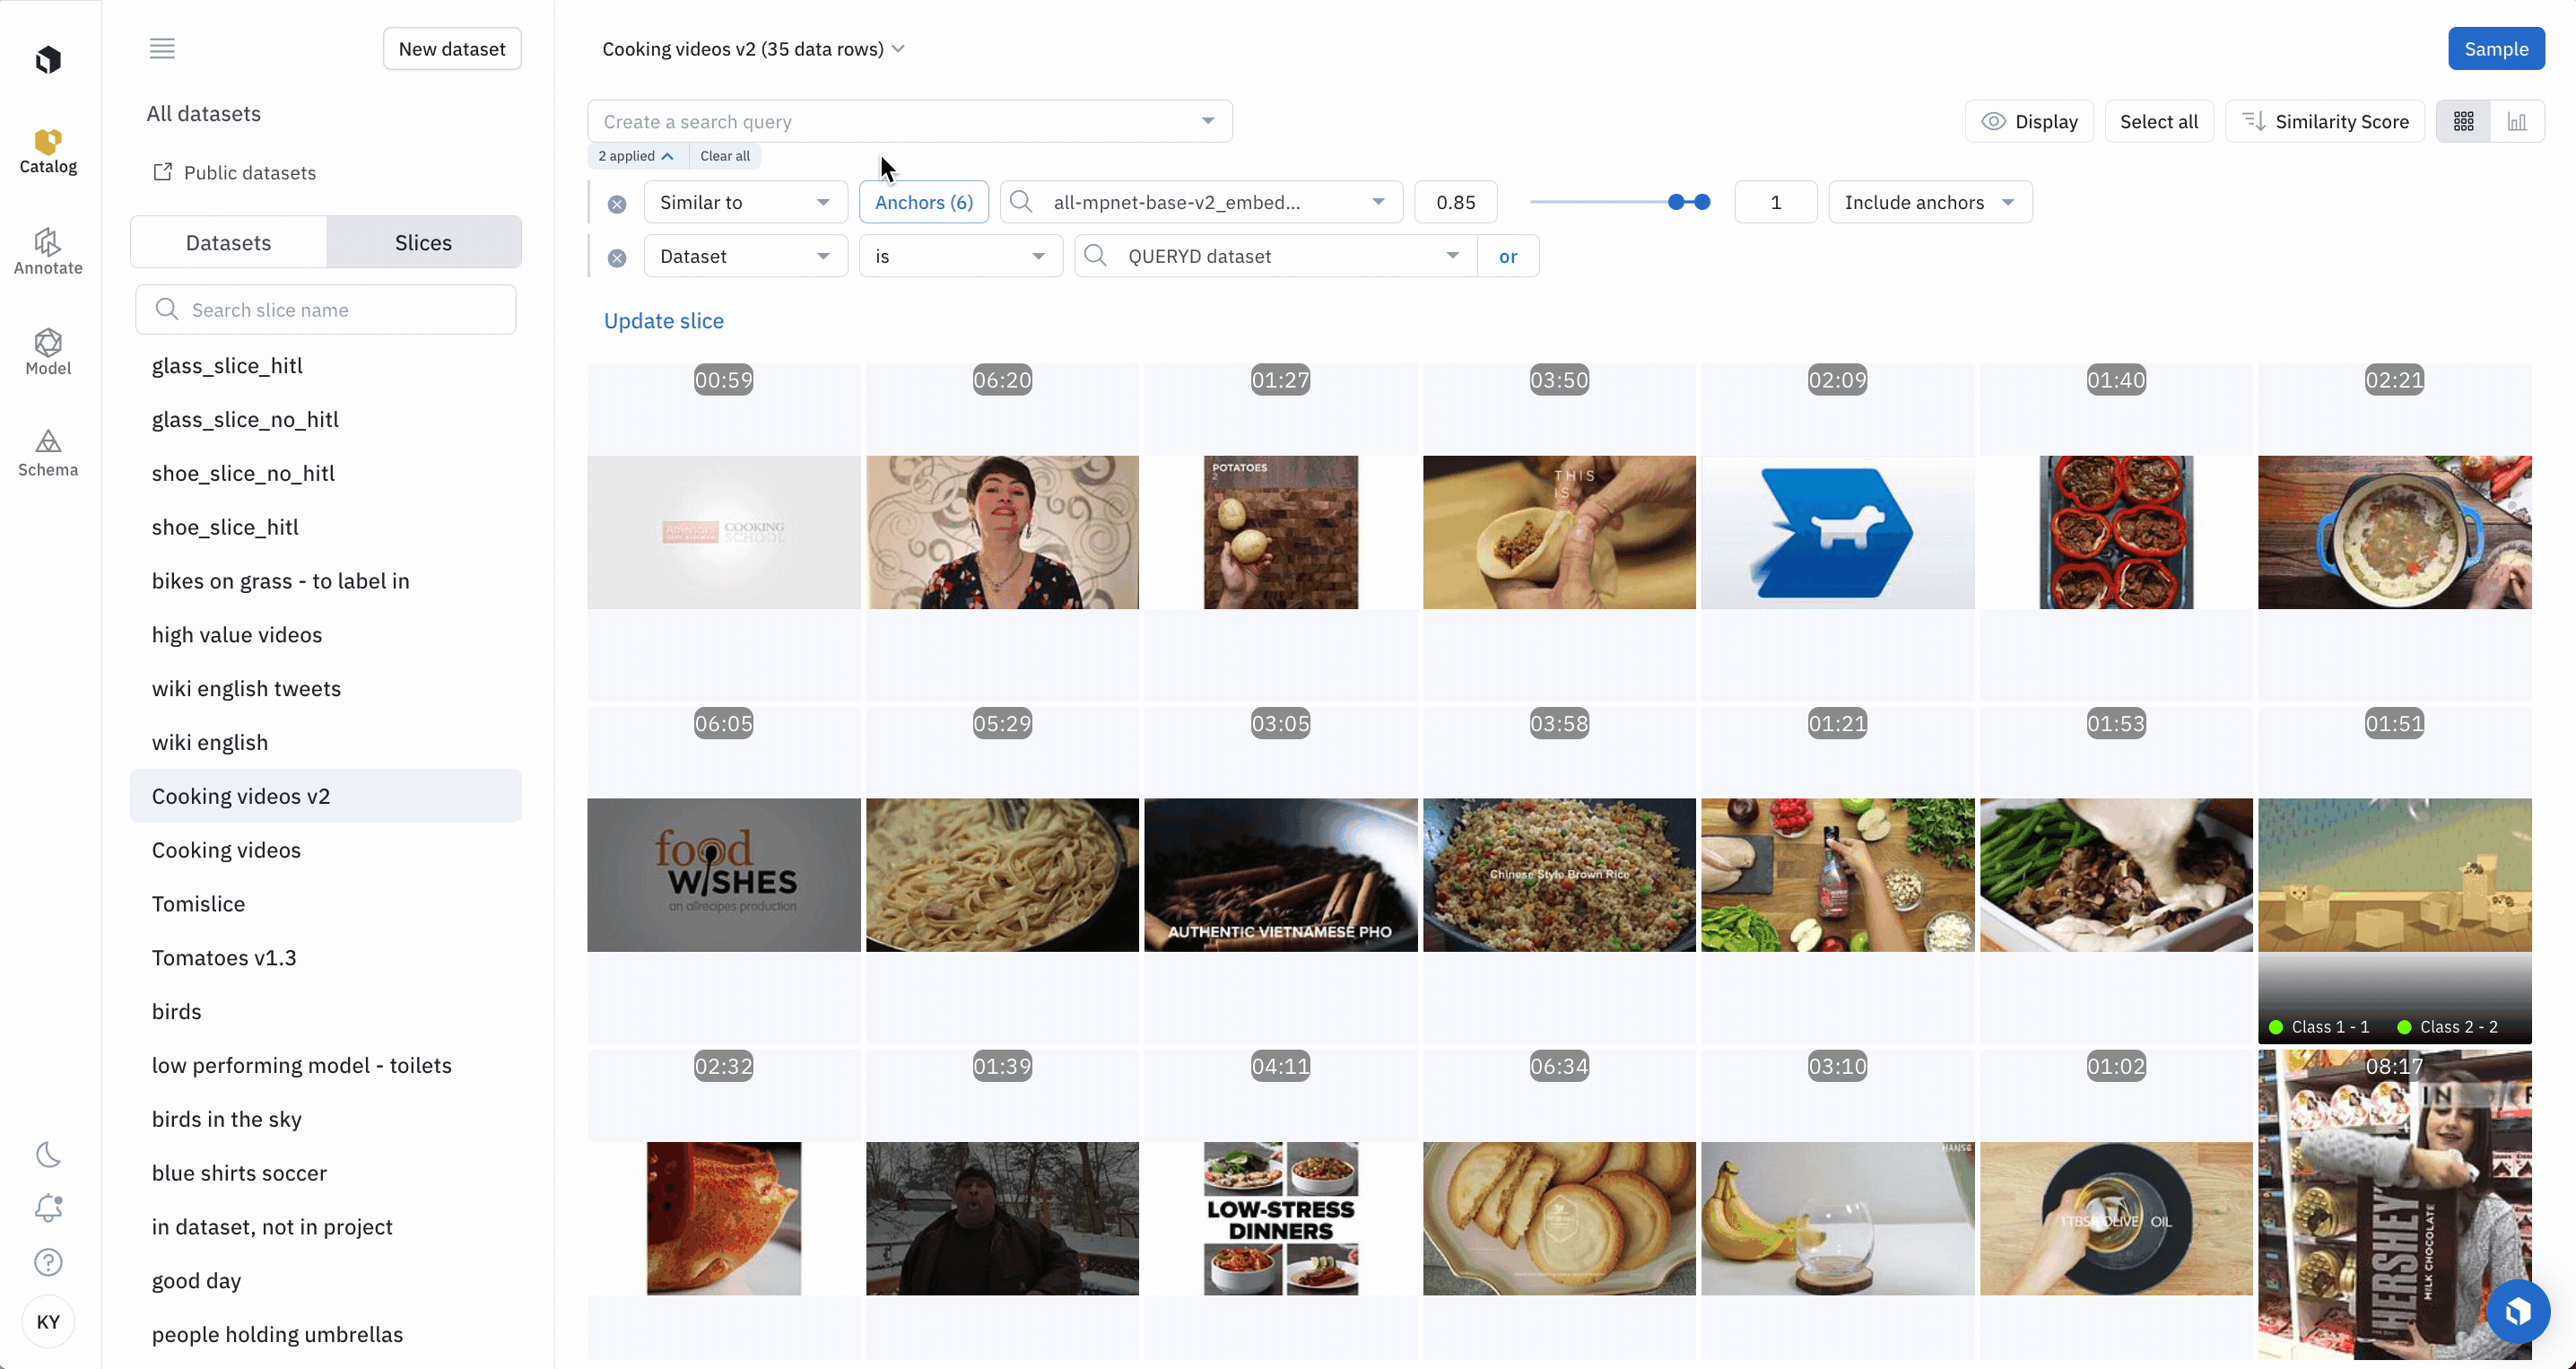Select the Cooking videos slice
2576x1369 pixels.
click(226, 850)
